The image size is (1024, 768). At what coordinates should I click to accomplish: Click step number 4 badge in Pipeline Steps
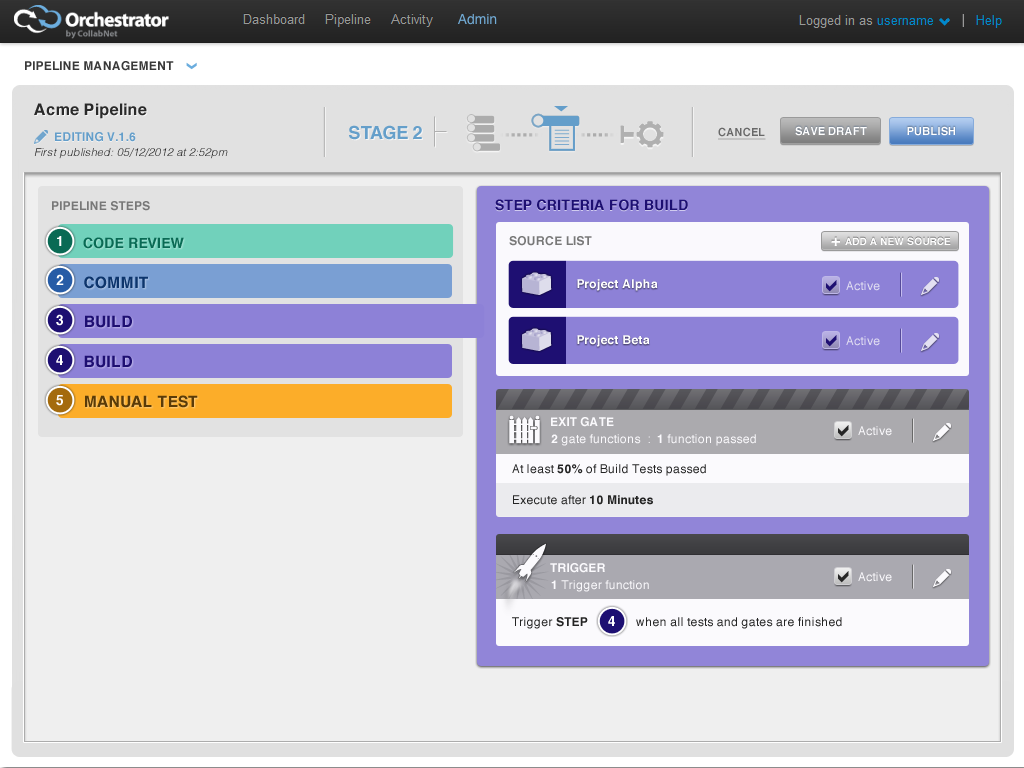[60, 360]
